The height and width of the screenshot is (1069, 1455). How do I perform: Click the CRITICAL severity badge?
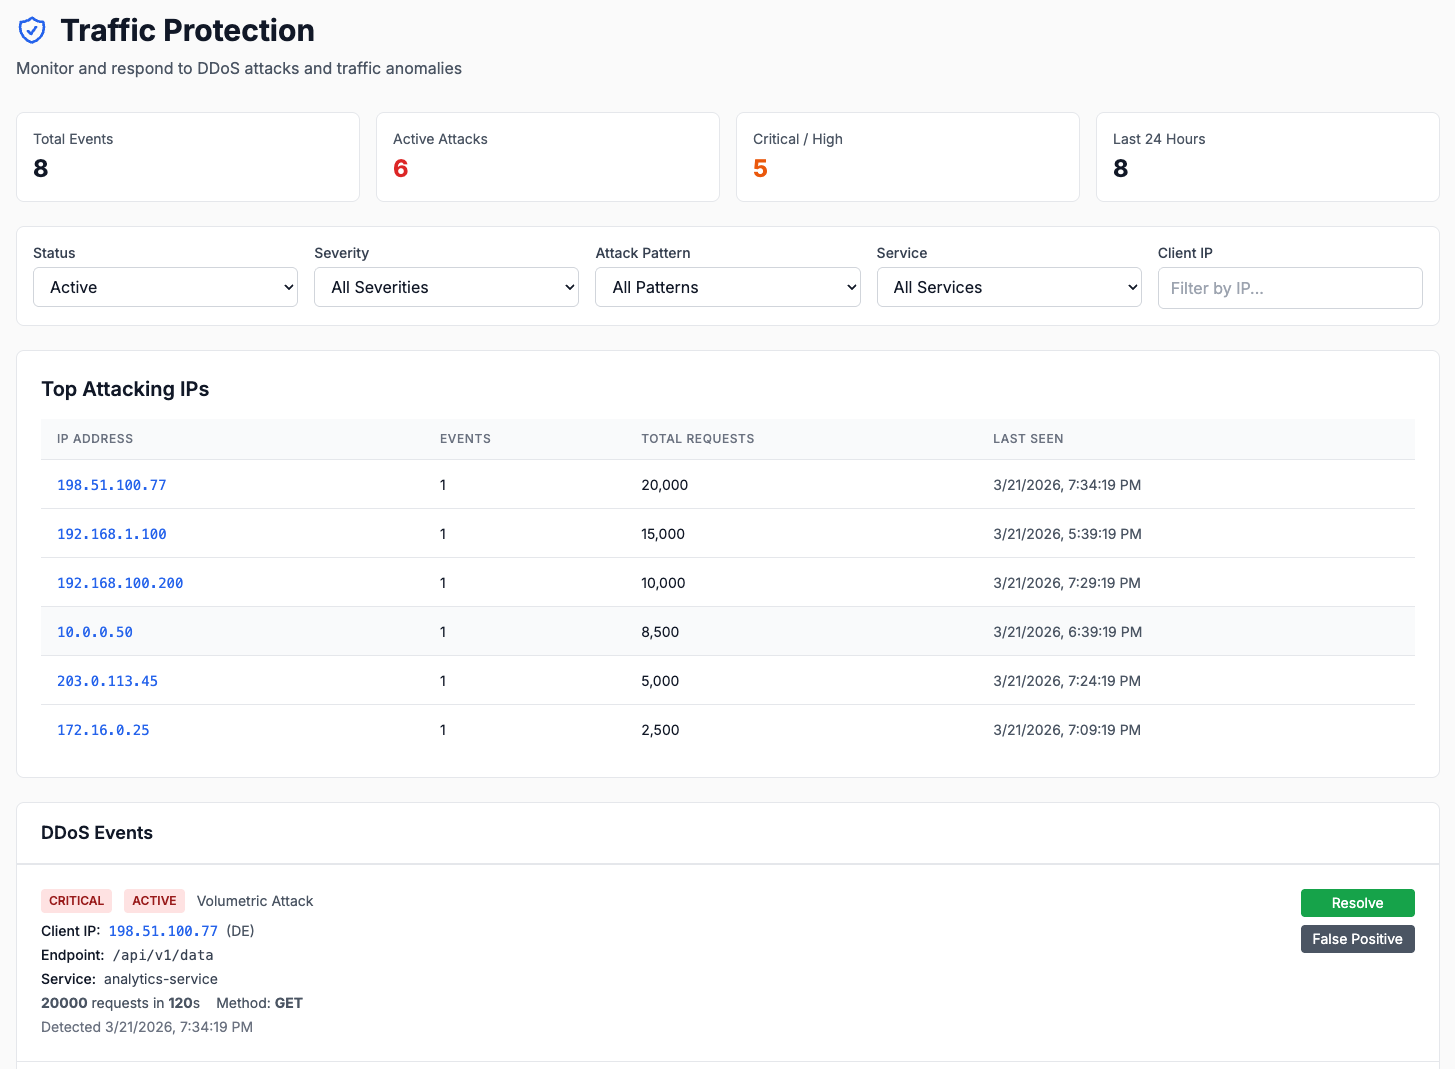point(76,900)
